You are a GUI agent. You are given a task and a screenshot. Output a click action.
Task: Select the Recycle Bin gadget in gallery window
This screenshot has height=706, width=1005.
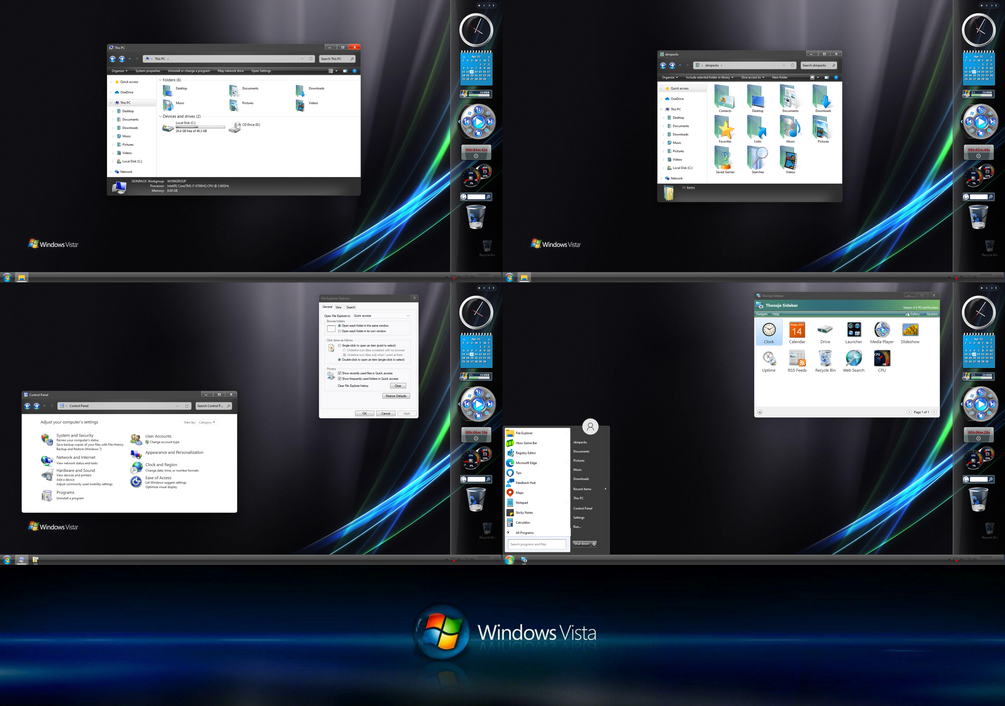point(825,361)
